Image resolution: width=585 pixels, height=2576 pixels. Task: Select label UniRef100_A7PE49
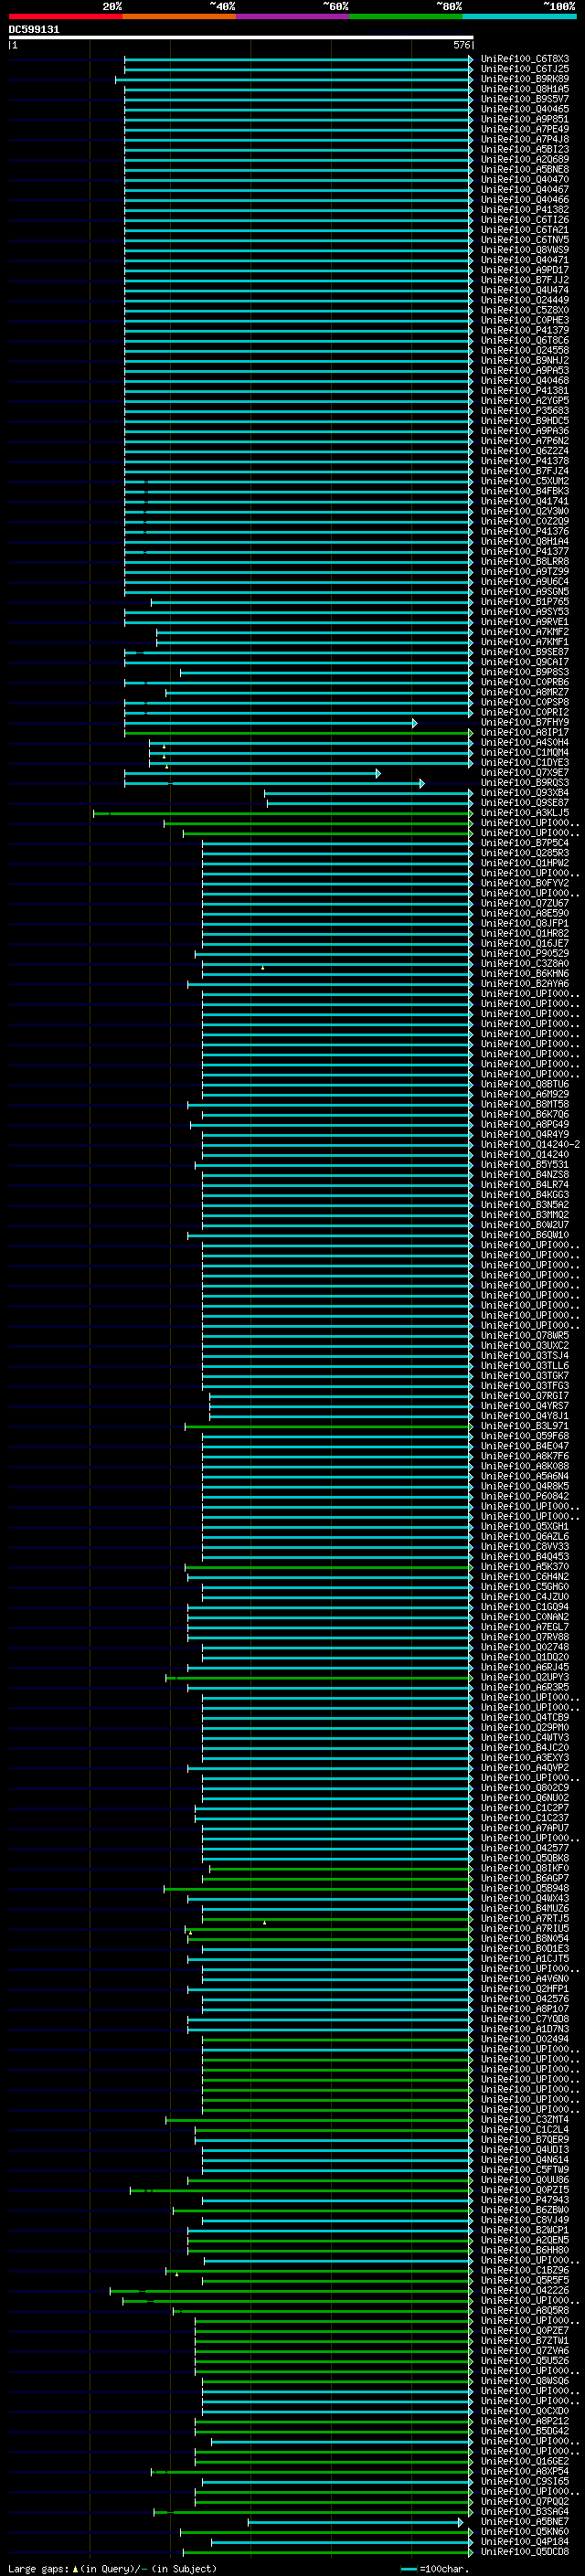[525, 129]
